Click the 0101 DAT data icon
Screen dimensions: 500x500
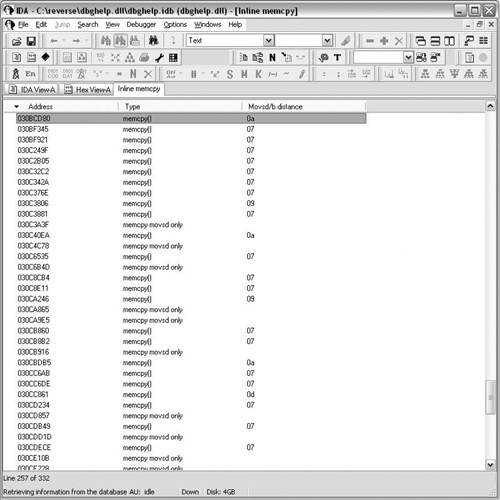coord(68,74)
